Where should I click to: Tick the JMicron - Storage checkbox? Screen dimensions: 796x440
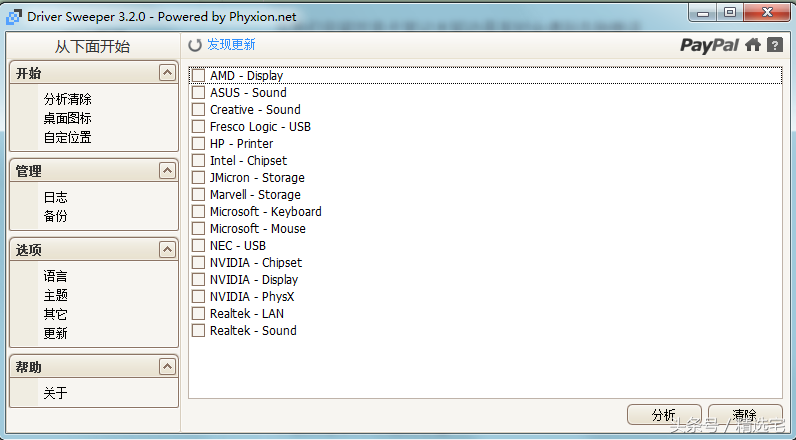[x=198, y=178]
